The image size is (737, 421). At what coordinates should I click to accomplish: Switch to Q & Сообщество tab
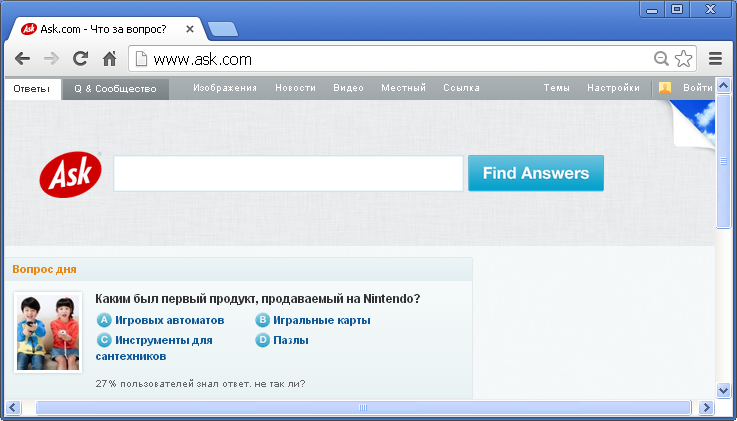[116, 89]
